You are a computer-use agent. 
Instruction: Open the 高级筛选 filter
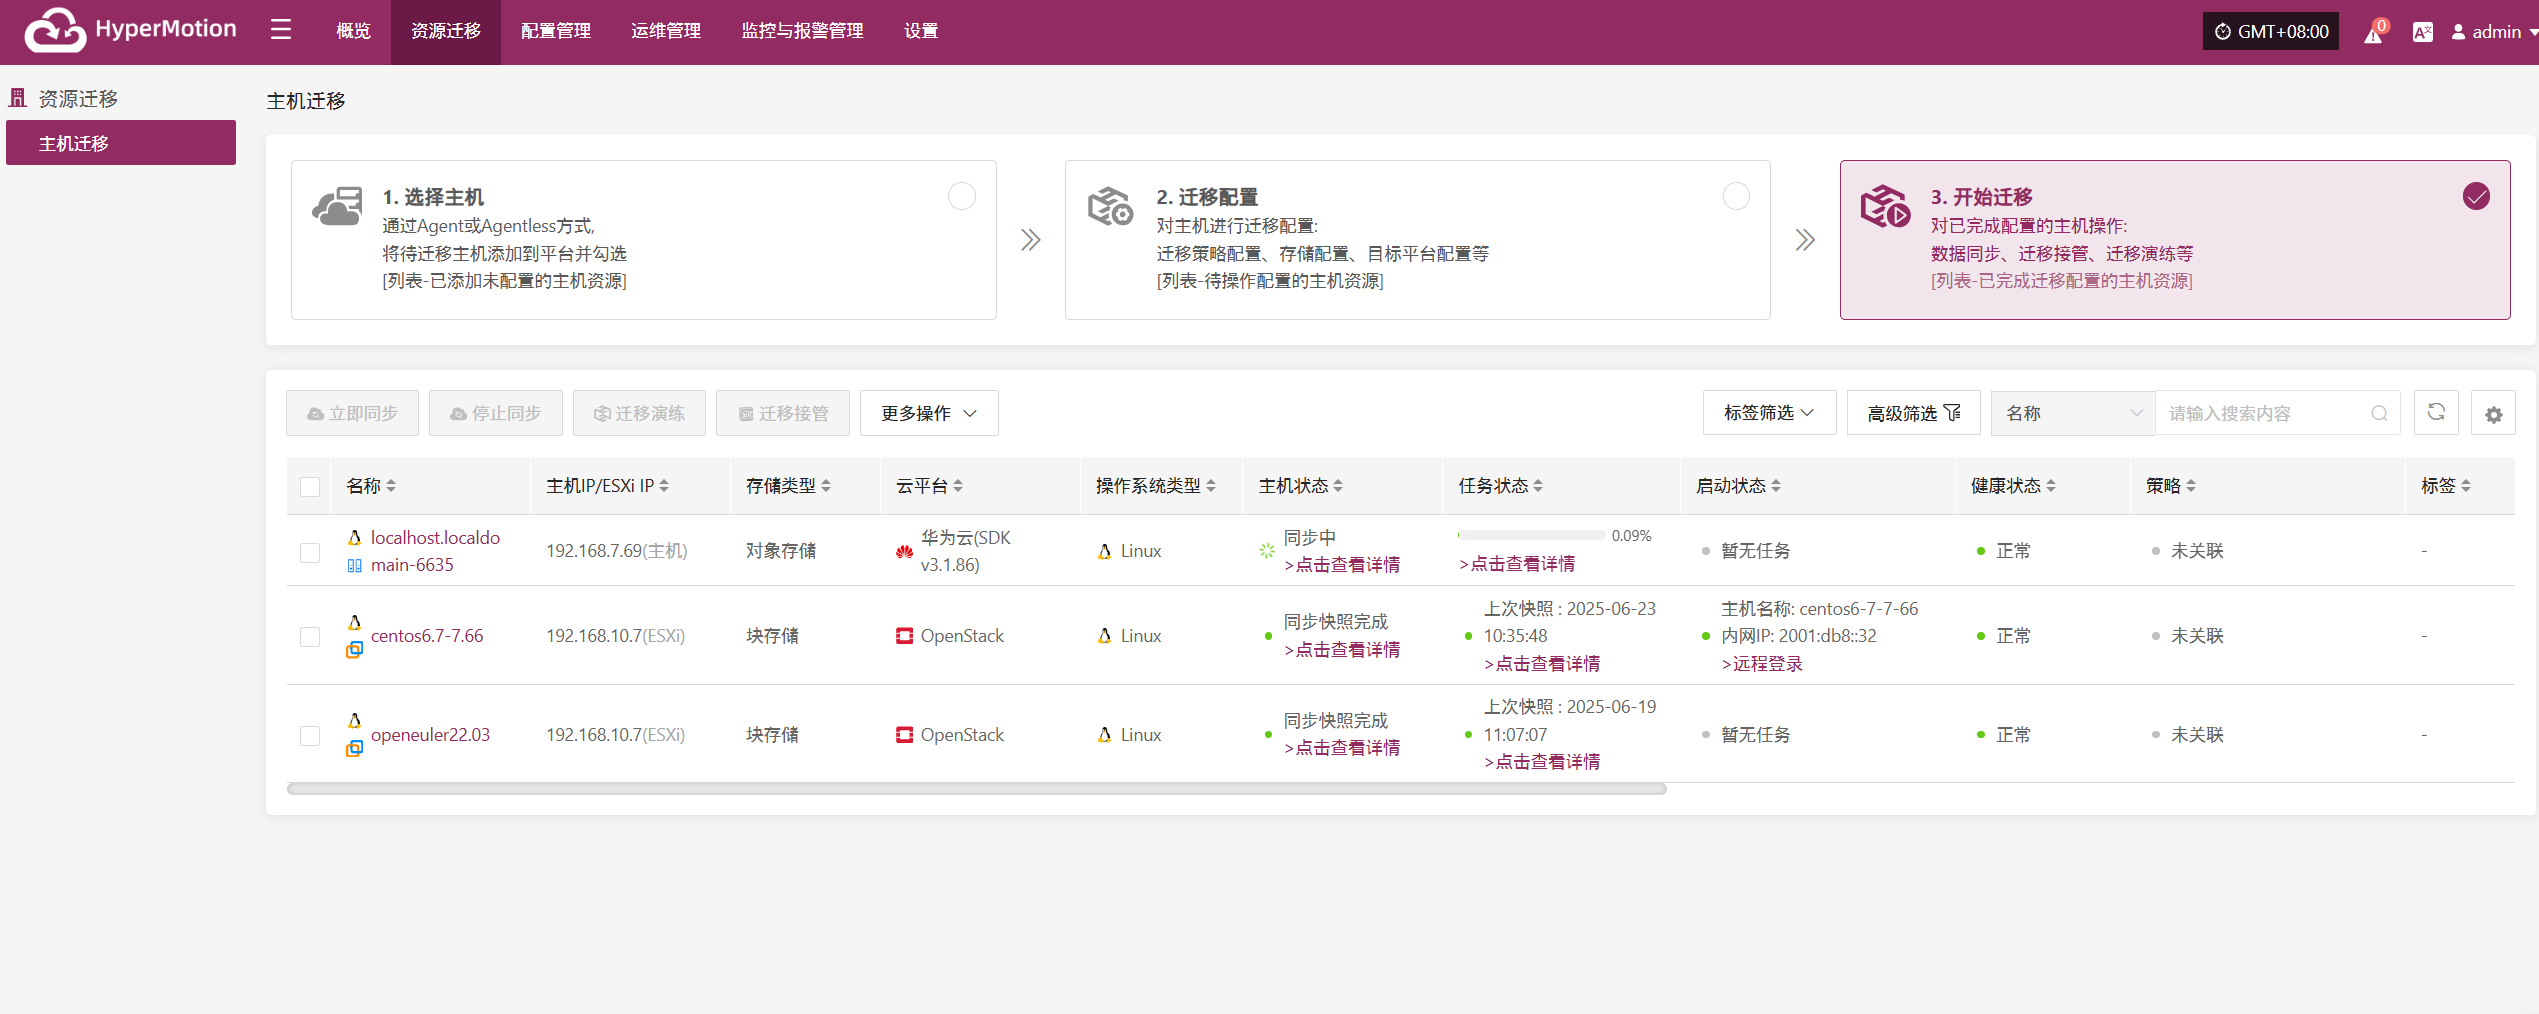coord(1913,413)
